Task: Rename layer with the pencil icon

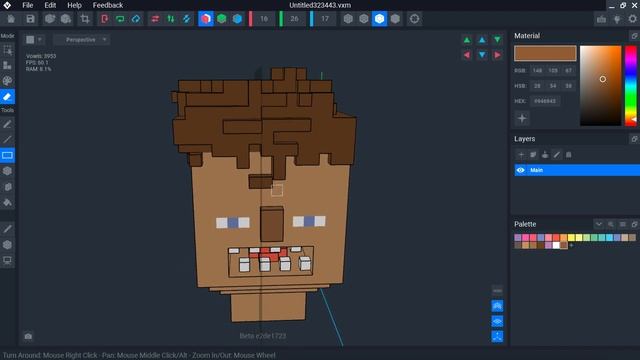Action: point(556,155)
